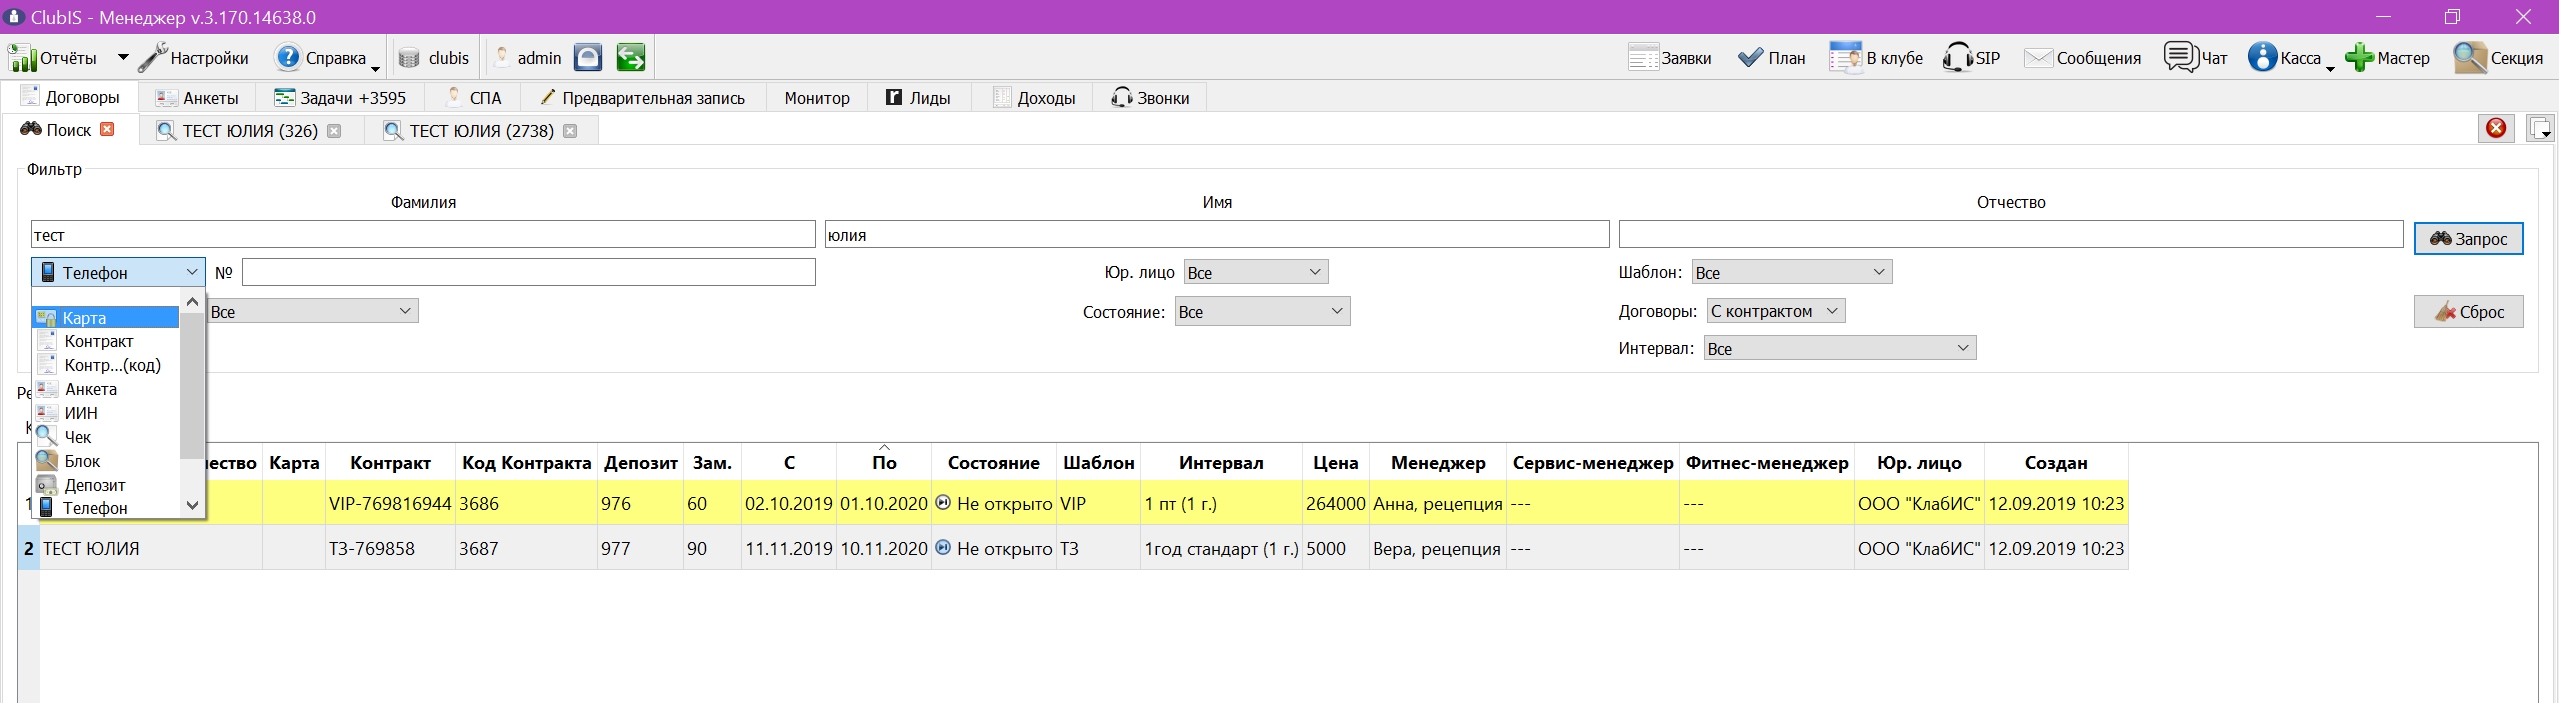2559x703 pixels.
Task: Click the lock session icon
Action: click(588, 58)
